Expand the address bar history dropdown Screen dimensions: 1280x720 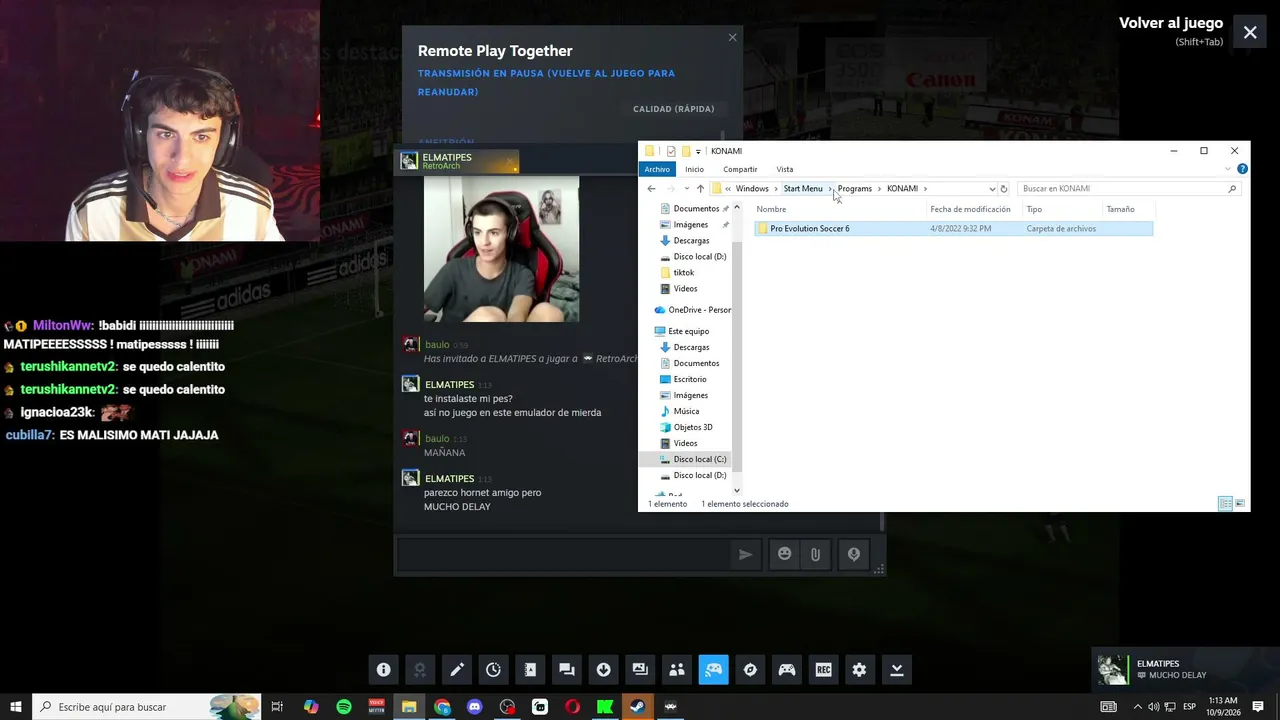992,189
